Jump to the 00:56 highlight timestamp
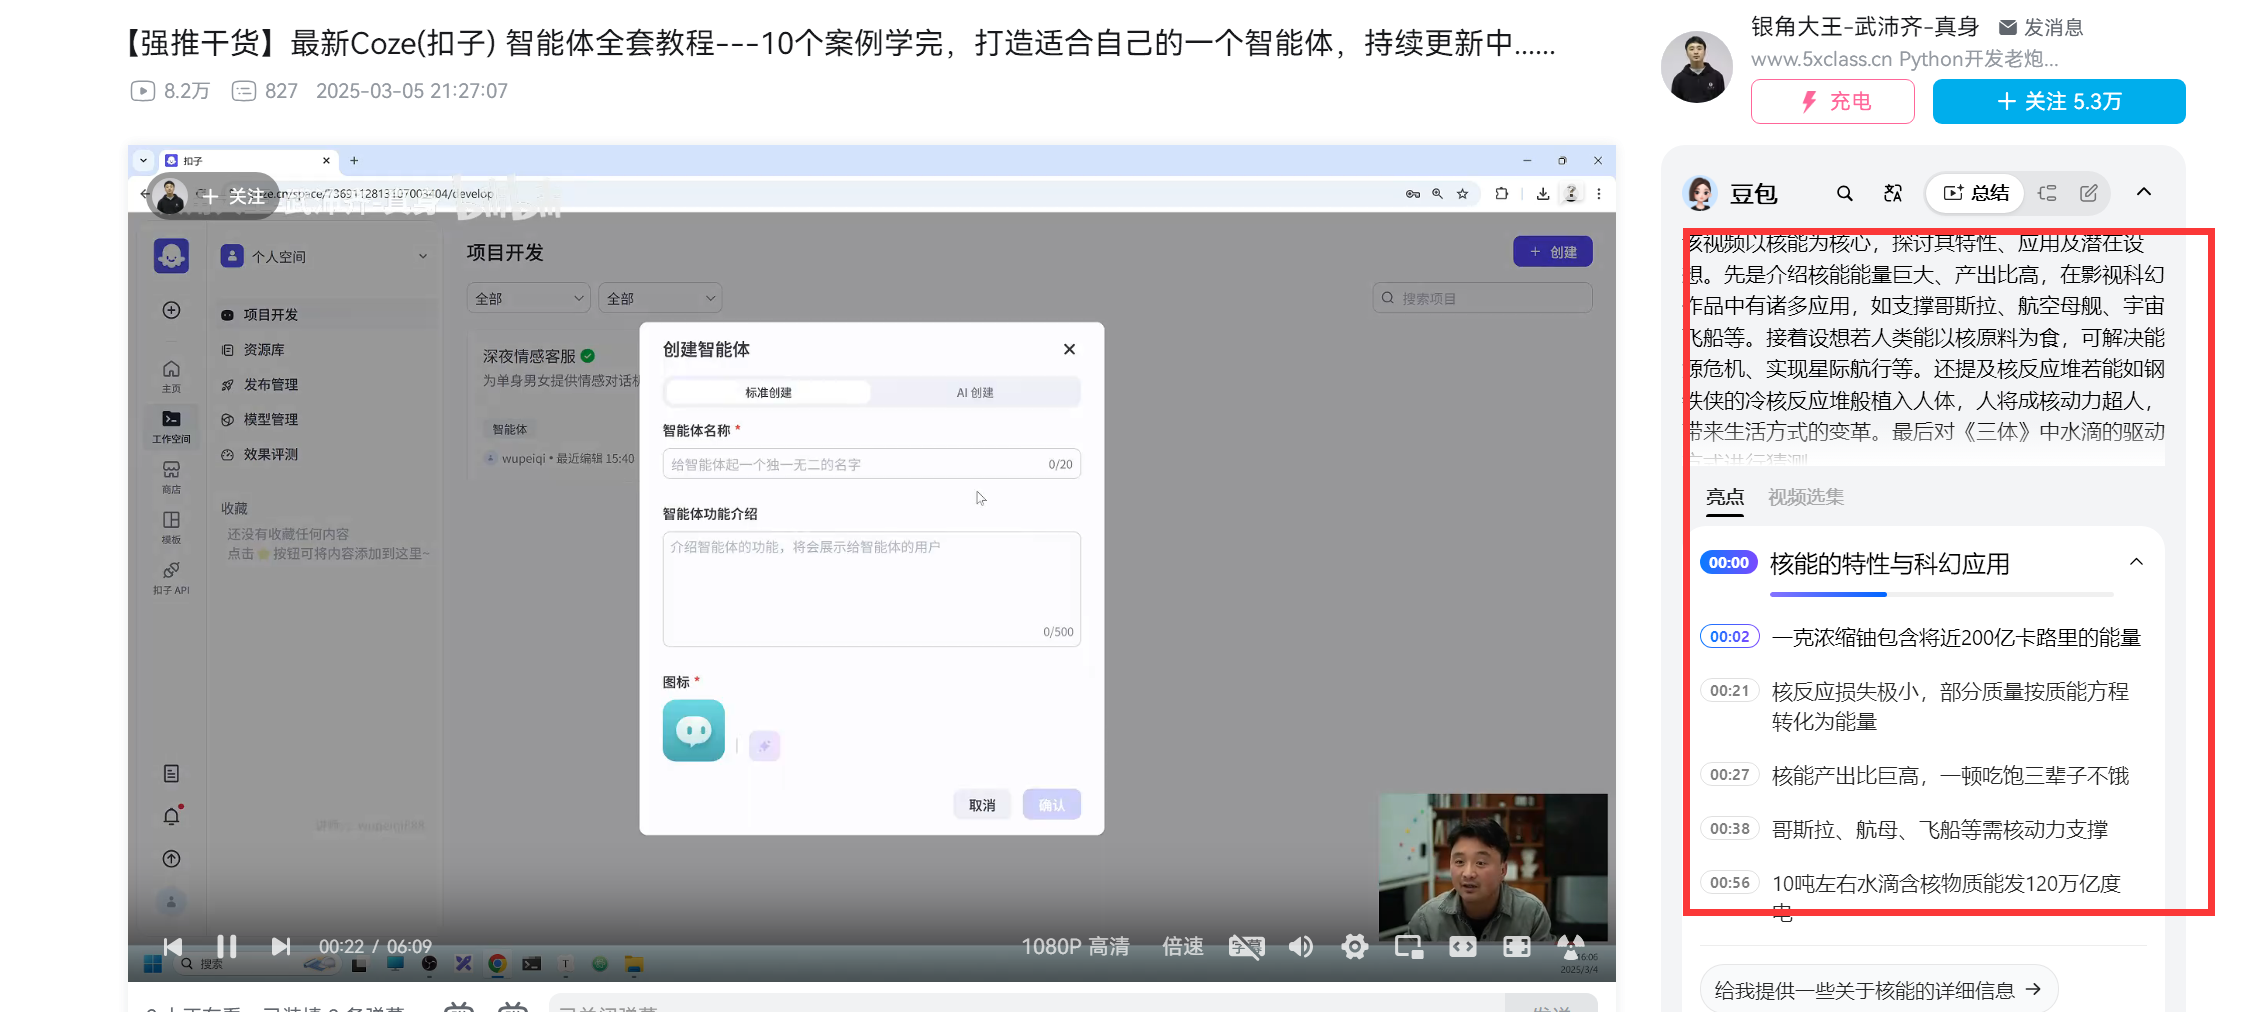This screenshot has height=1012, width=2252. [1729, 883]
